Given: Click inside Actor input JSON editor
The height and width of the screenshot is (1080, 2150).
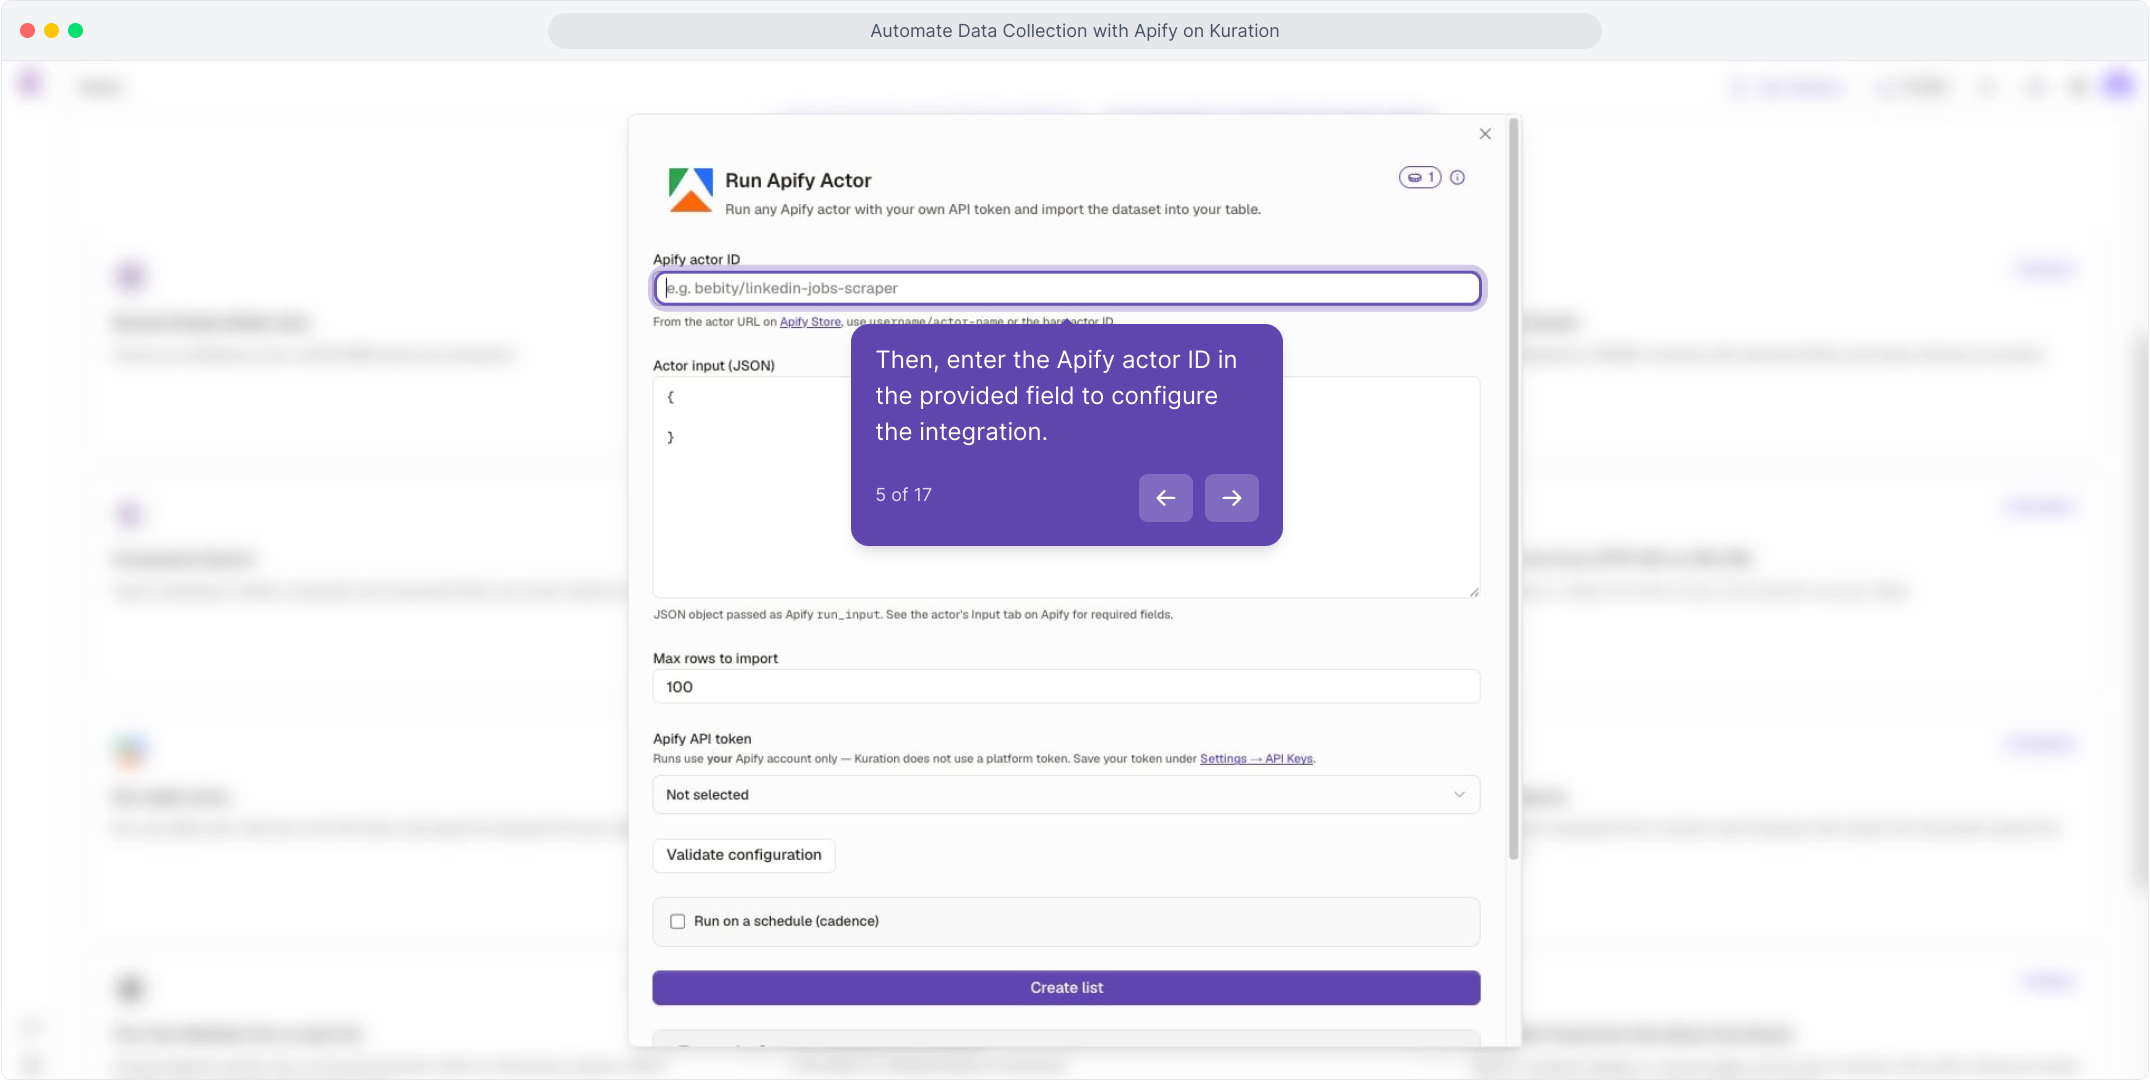Looking at the screenshot, I should tap(1067, 487).
